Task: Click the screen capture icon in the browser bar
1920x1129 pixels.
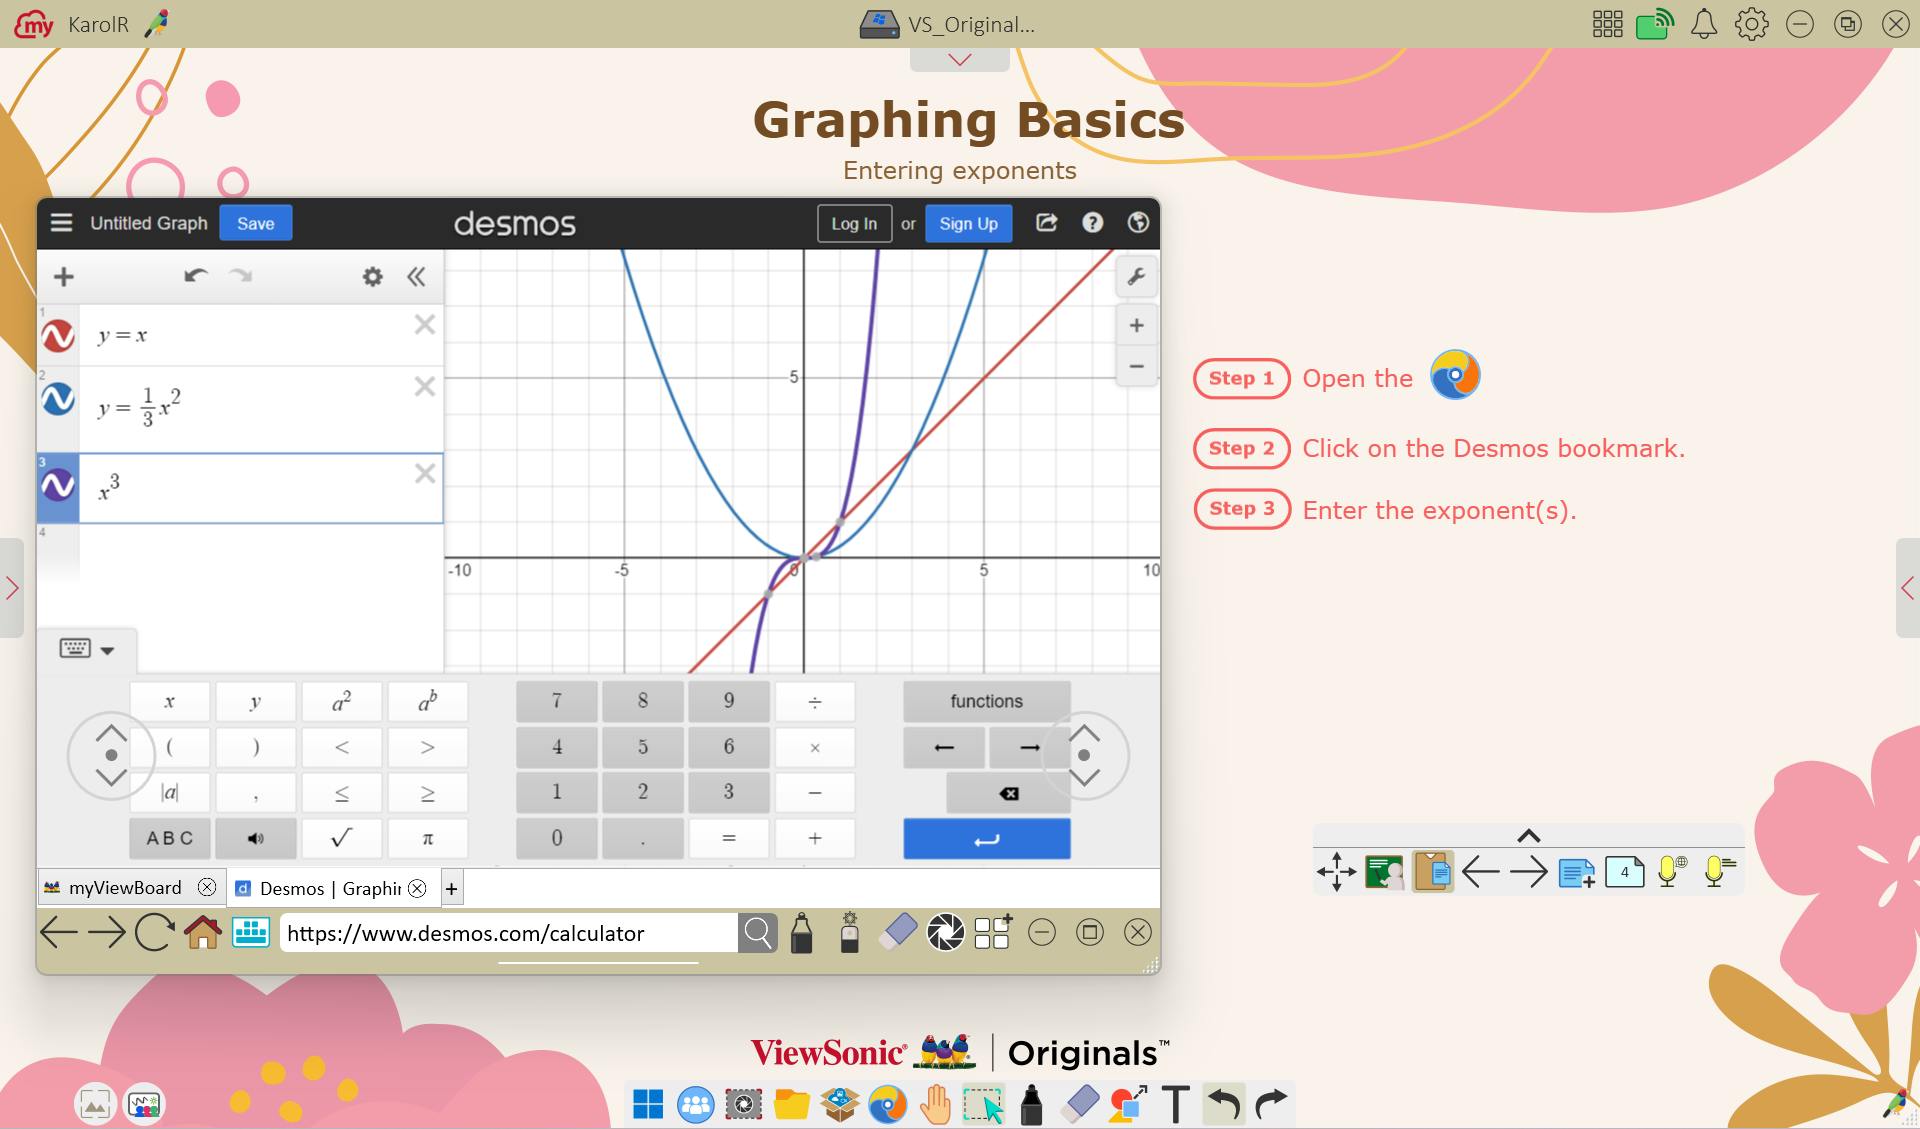Action: [945, 932]
